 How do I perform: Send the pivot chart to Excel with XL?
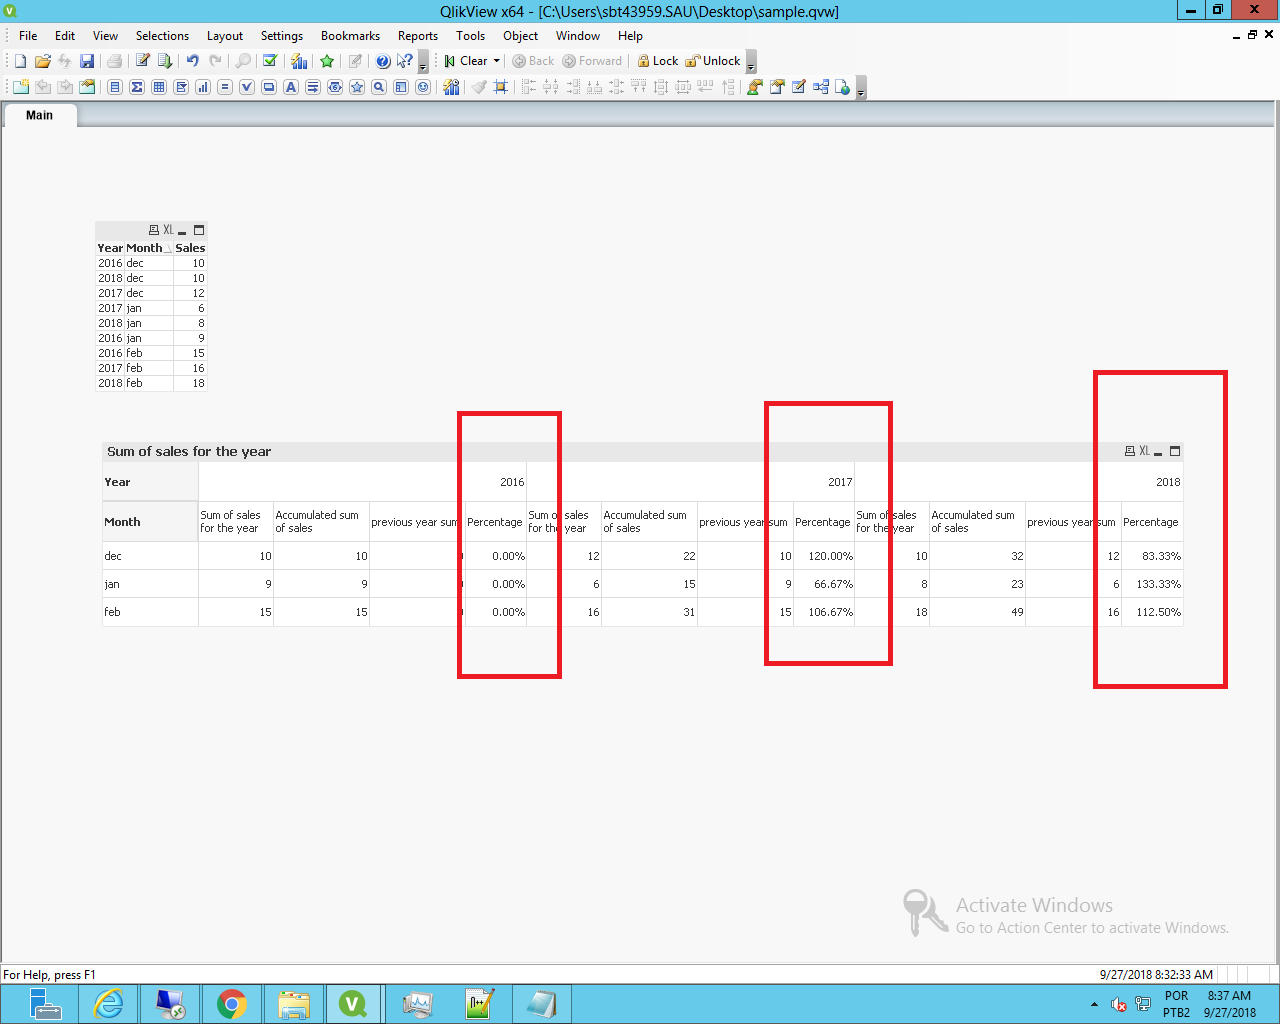(1144, 451)
